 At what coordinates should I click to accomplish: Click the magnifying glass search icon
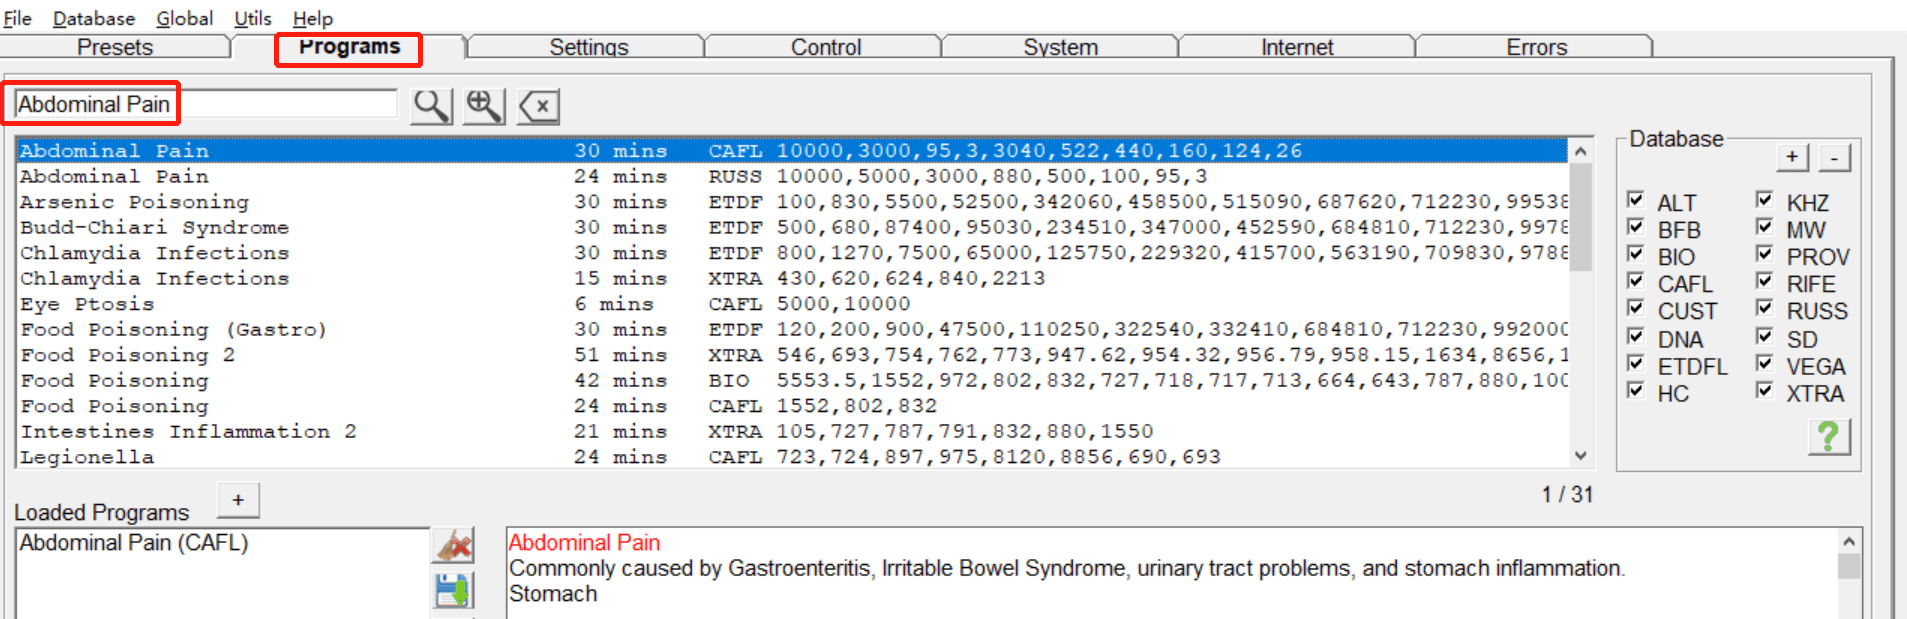click(432, 105)
